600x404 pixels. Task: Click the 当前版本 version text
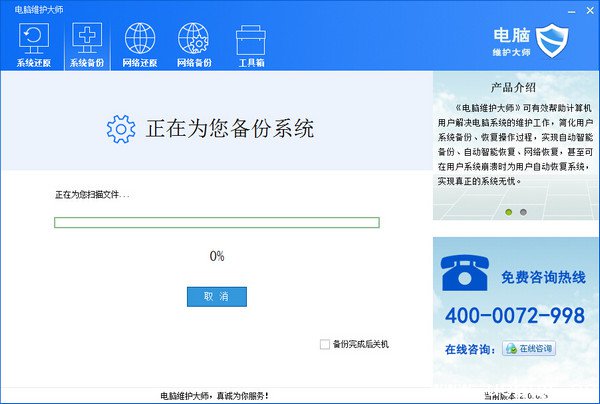tap(516, 396)
